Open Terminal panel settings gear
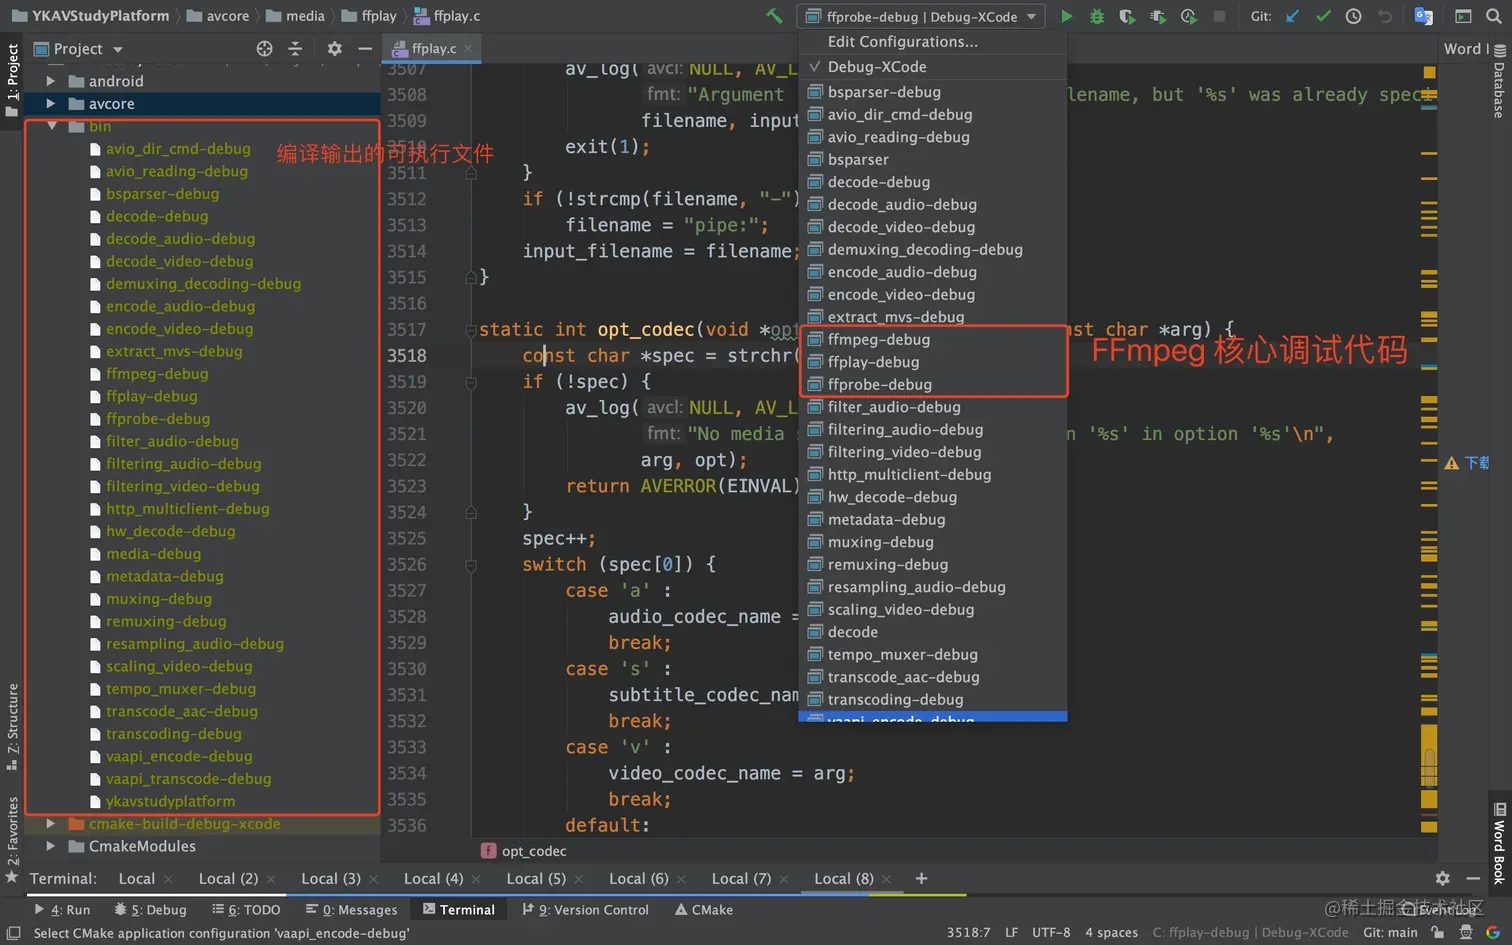Viewport: 1512px width, 945px height. pos(1442,878)
